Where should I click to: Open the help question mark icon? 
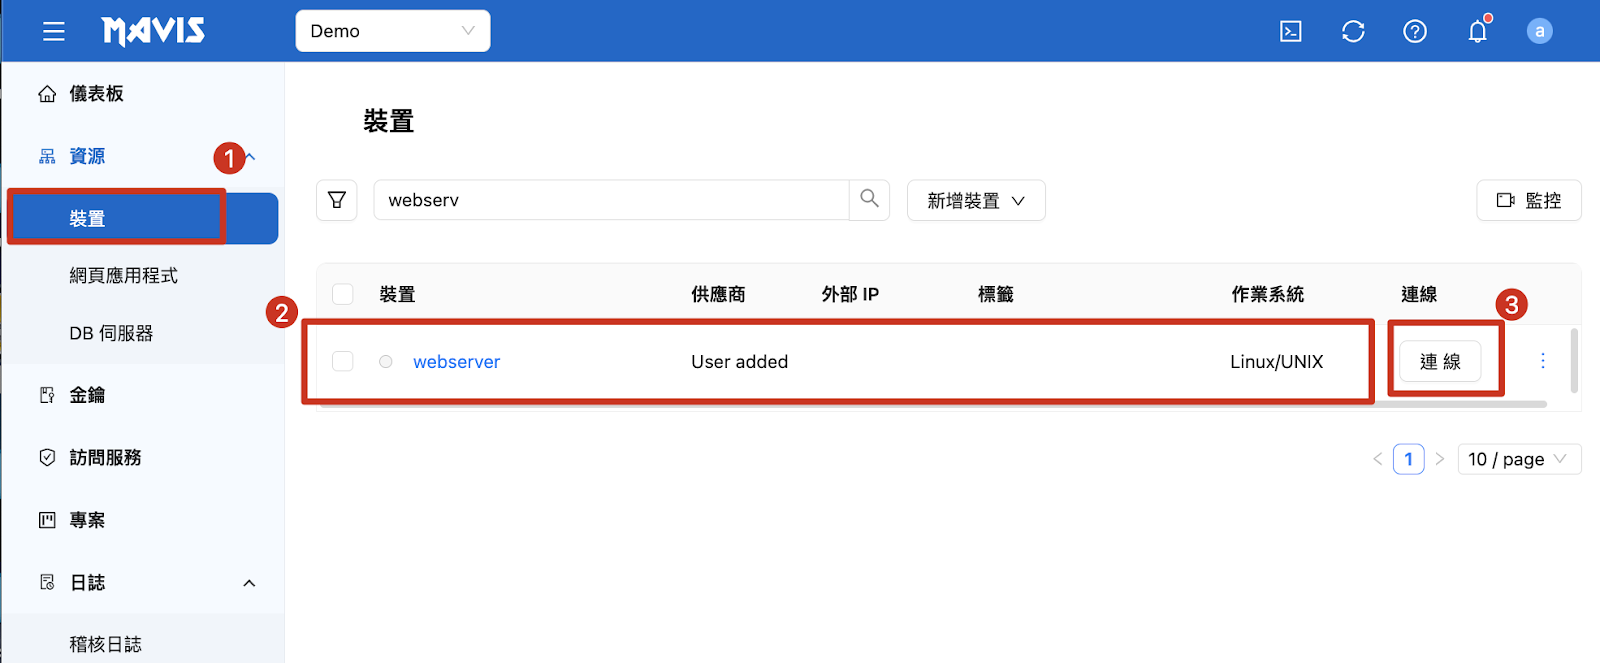(x=1415, y=32)
